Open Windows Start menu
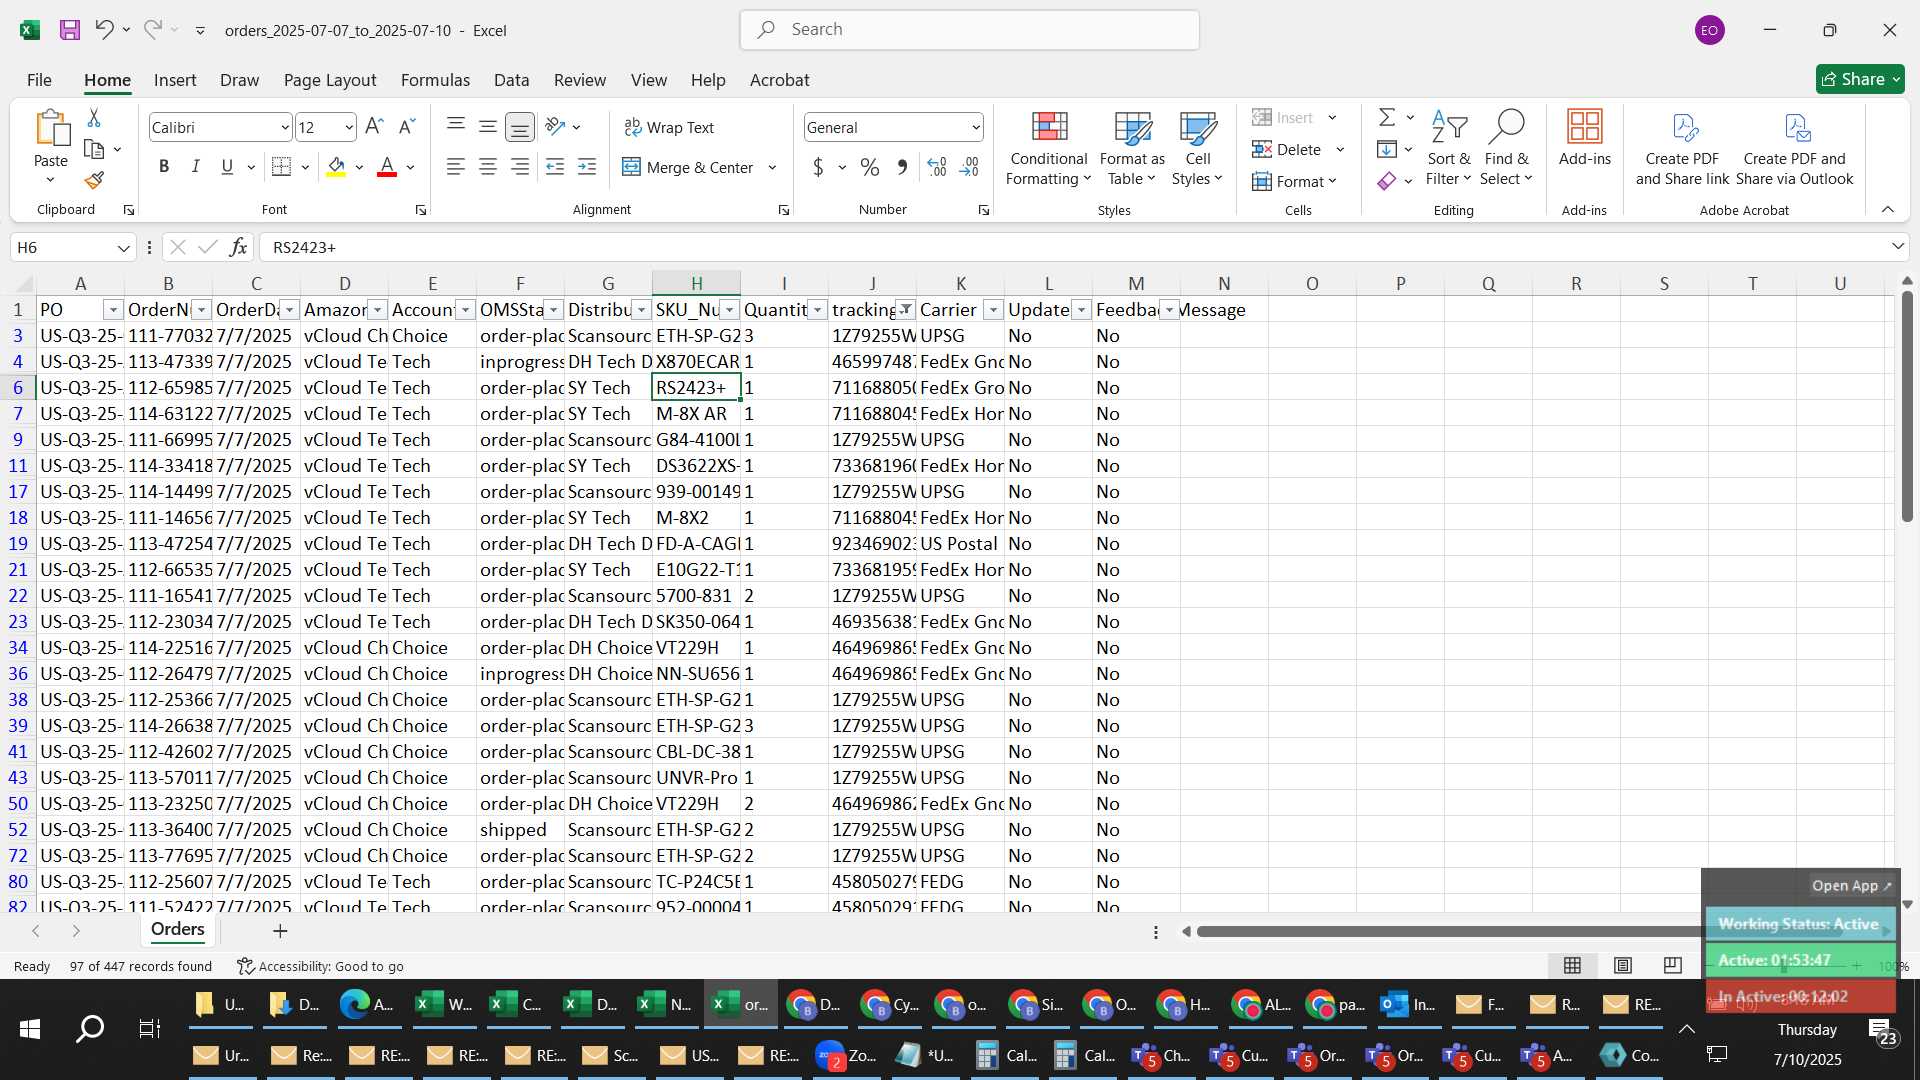This screenshot has width=1920, height=1080. (x=29, y=1028)
